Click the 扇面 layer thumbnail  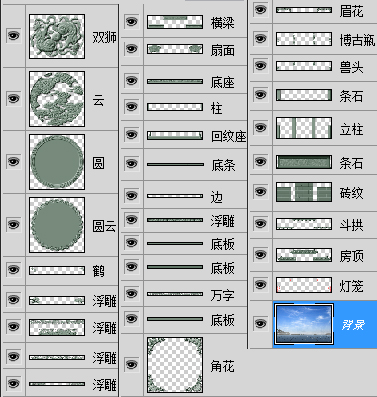(175, 49)
